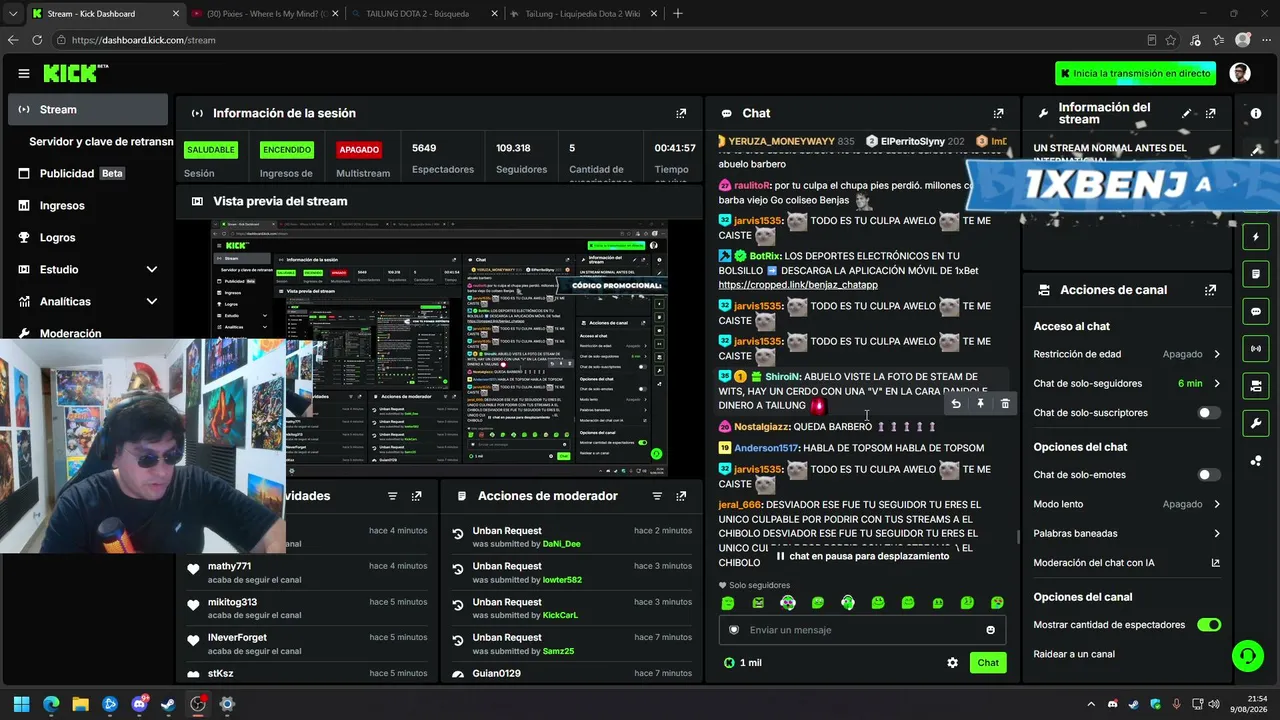Click the wrench icon in right sidebar
The width and height of the screenshot is (1280, 720).
click(1256, 423)
